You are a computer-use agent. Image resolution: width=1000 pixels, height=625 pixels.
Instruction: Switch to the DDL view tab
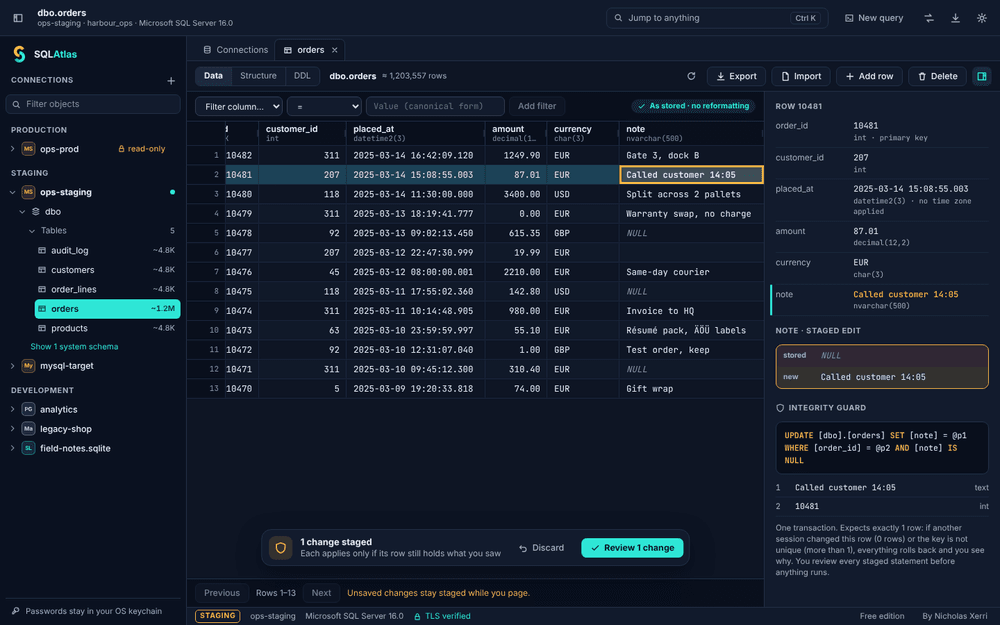tap(302, 76)
